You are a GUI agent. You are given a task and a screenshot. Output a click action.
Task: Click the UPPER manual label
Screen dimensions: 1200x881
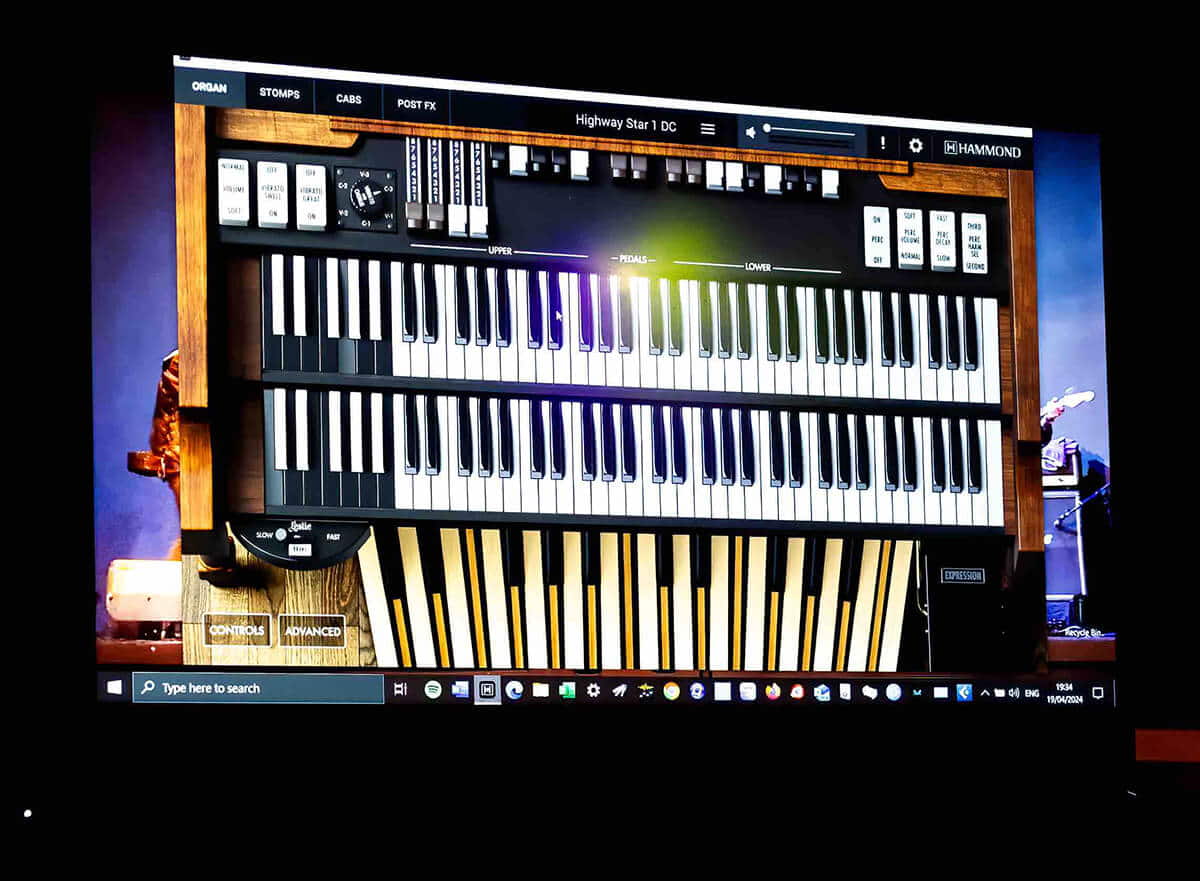[500, 250]
